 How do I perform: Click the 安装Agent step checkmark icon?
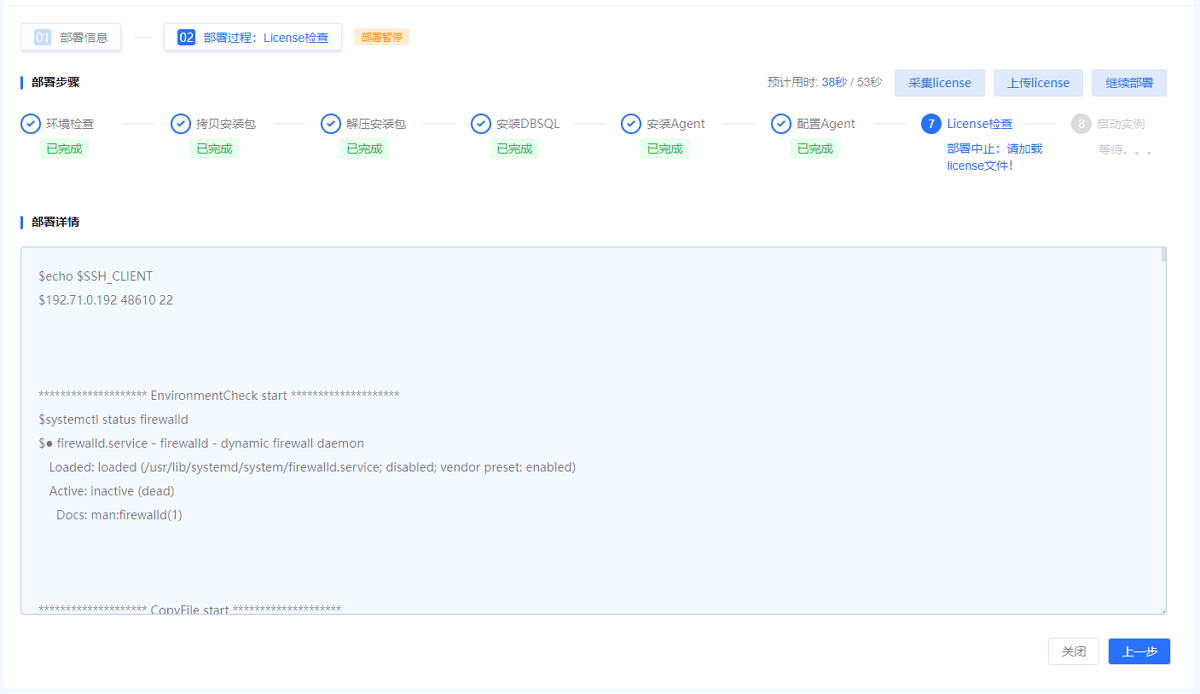(x=631, y=124)
